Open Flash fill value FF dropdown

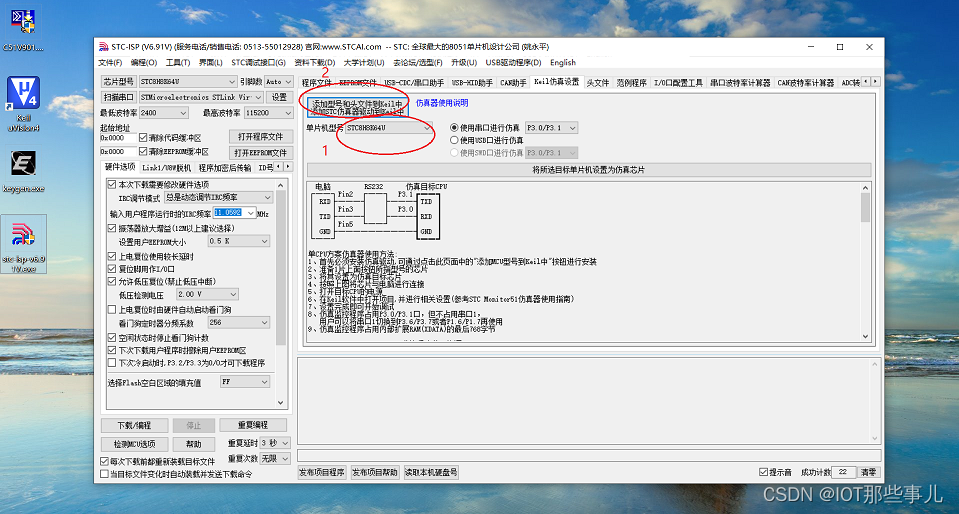[245, 382]
